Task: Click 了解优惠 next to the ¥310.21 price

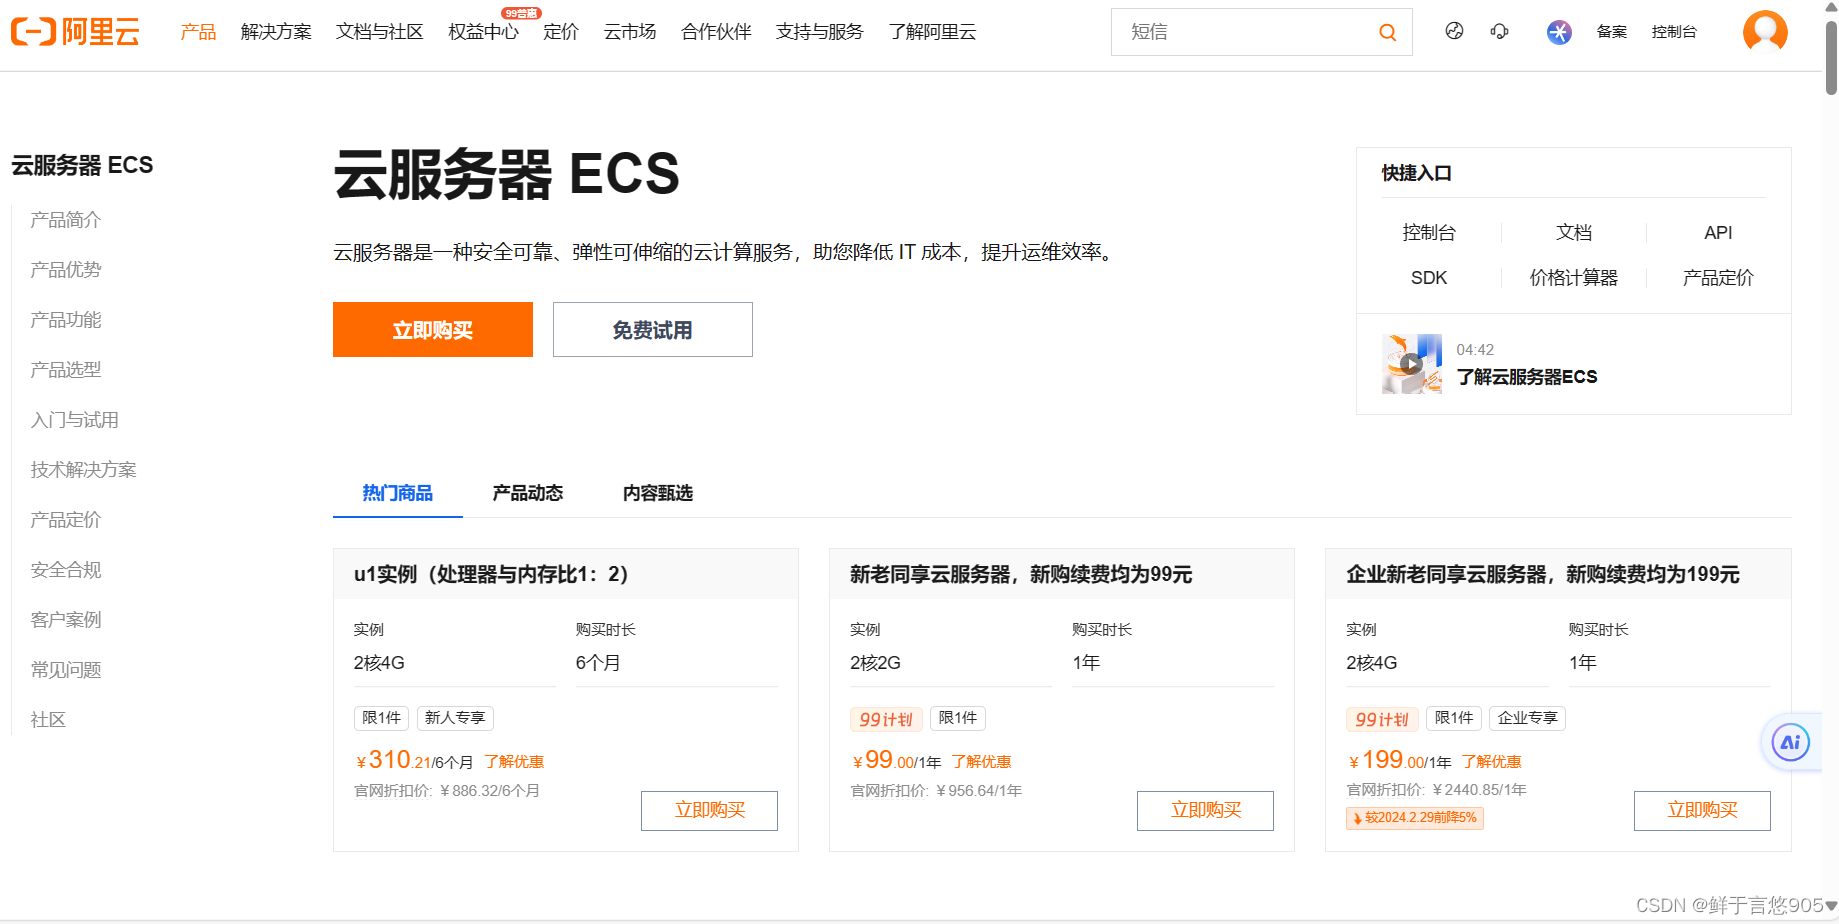Action: 514,762
